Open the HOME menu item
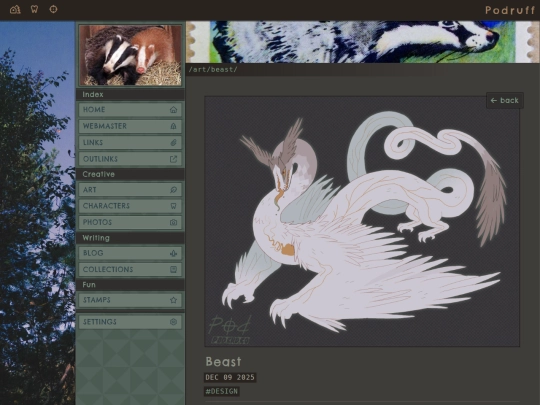This screenshot has height=405, width=540. (130, 110)
